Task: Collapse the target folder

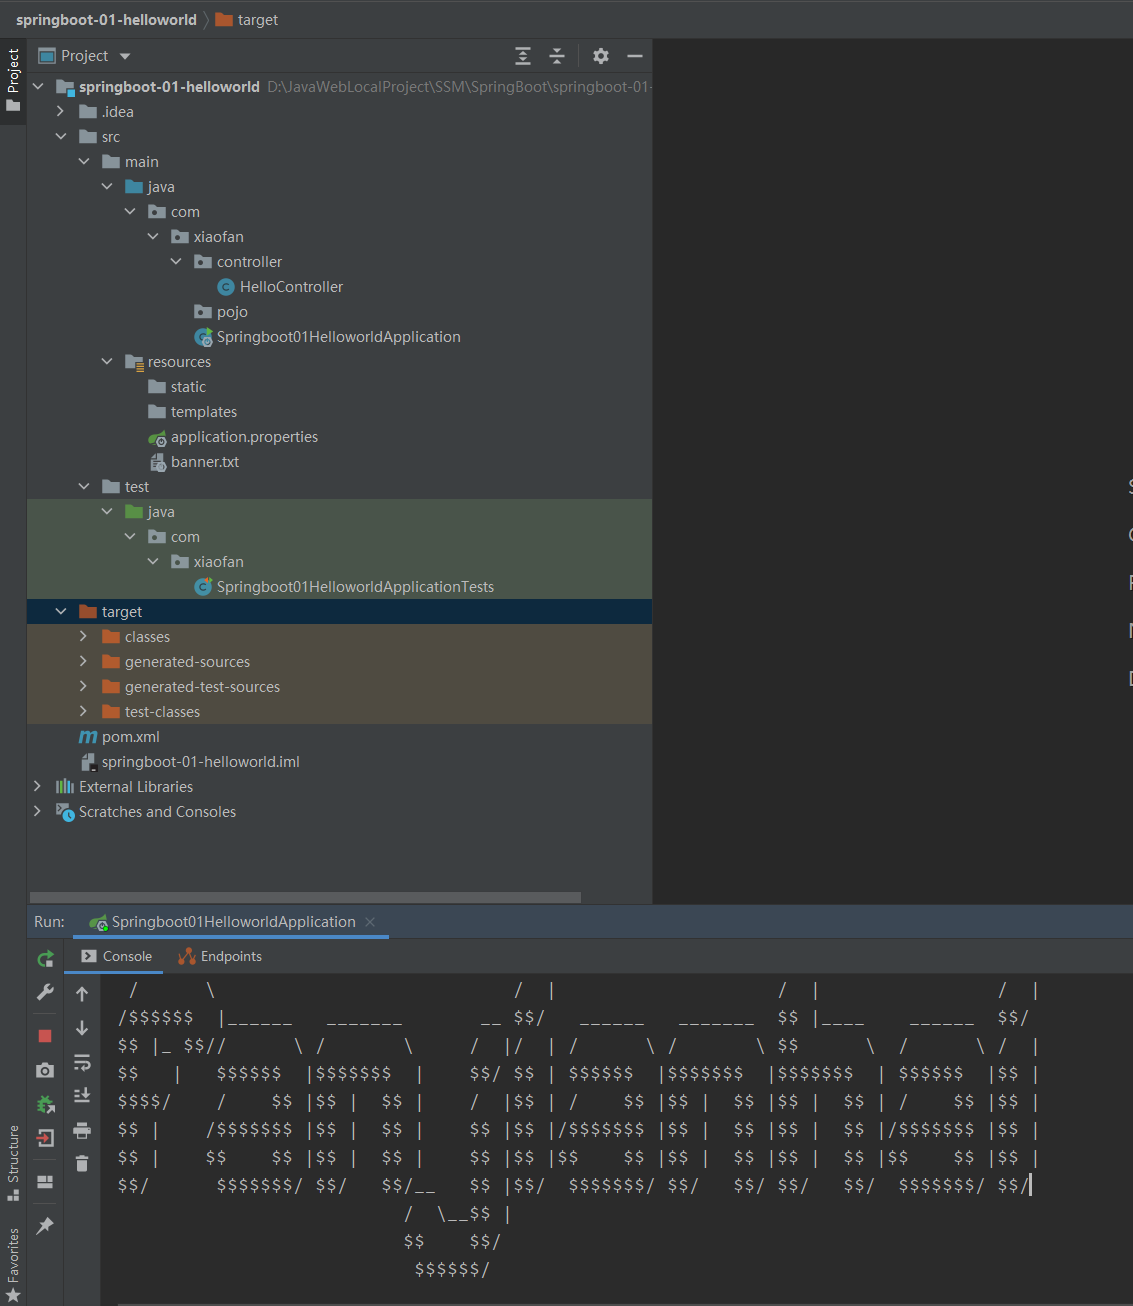Action: 61,611
